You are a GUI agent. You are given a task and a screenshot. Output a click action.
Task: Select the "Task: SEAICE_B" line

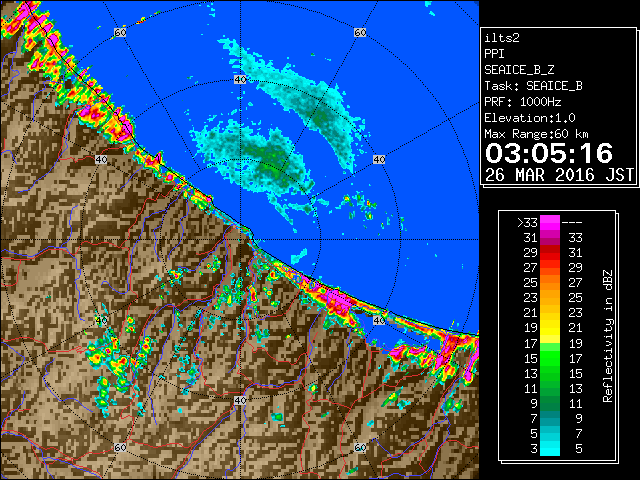point(533,86)
